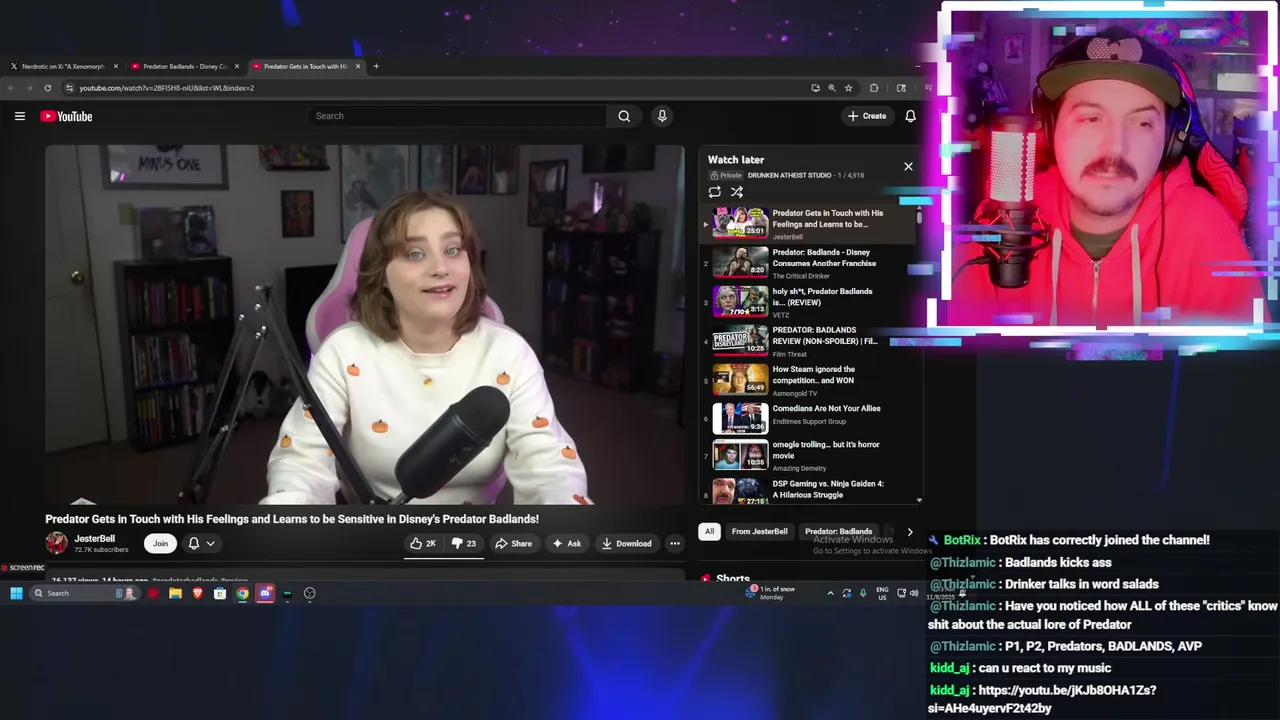The image size is (1280, 720).
Task: Open Brave browser from taskbar
Action: [x=197, y=593]
